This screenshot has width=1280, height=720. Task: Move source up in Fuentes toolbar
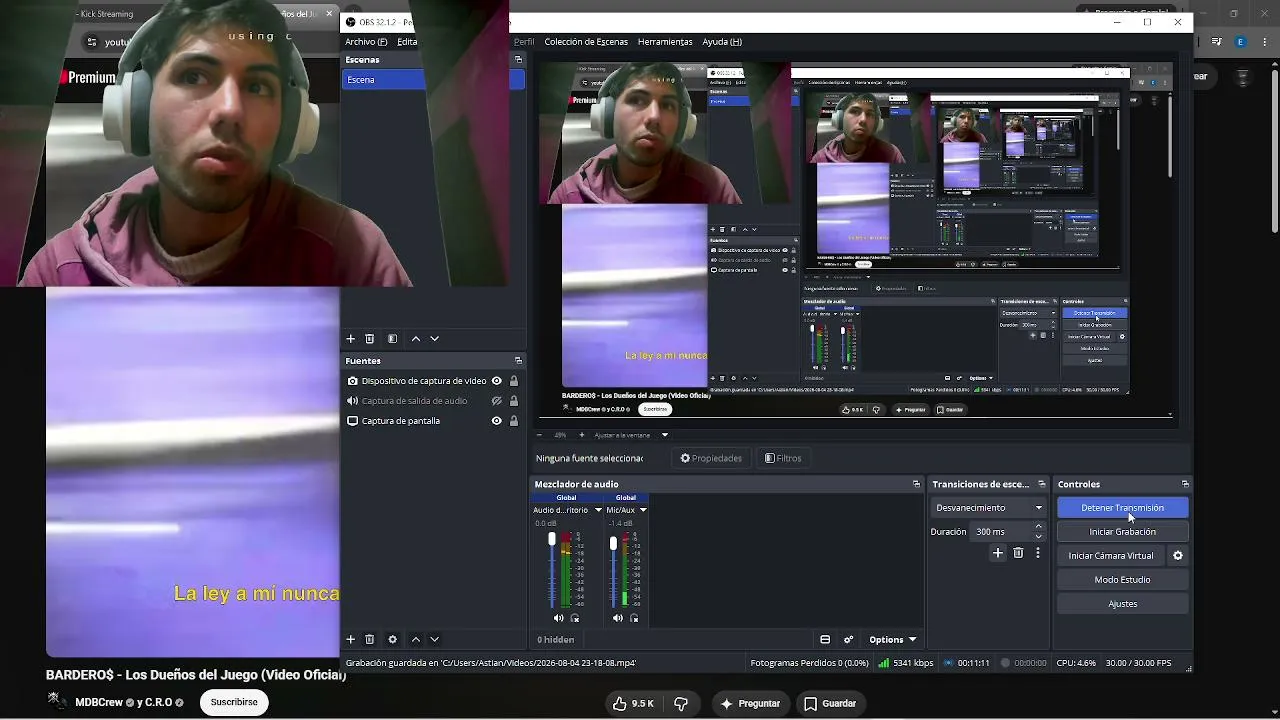point(416,639)
